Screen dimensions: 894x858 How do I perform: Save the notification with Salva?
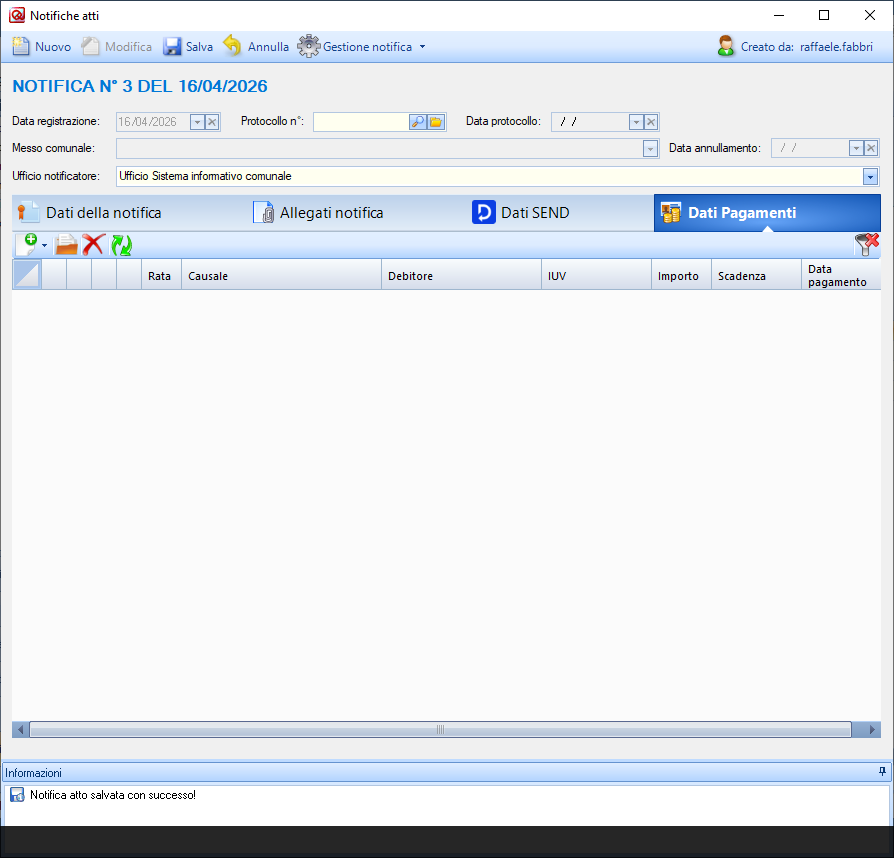(x=188, y=47)
